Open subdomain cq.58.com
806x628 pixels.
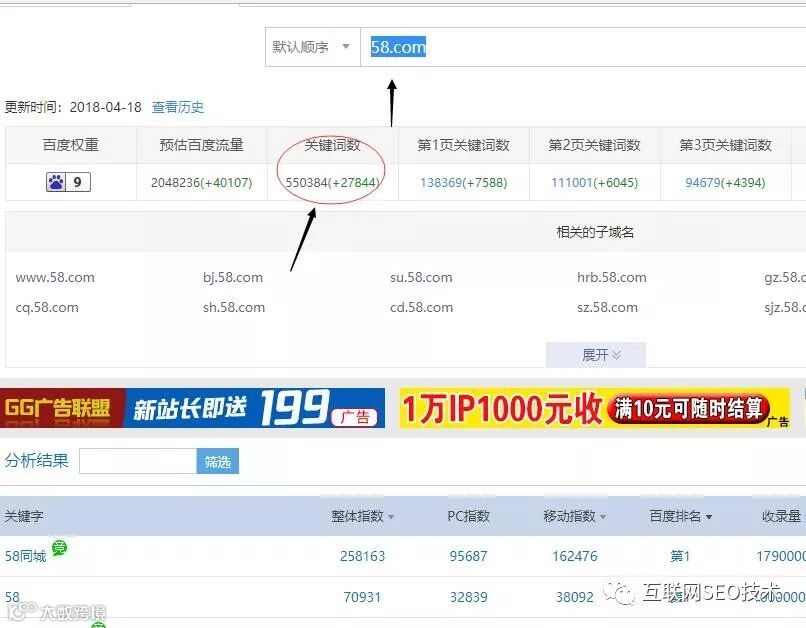coord(47,308)
